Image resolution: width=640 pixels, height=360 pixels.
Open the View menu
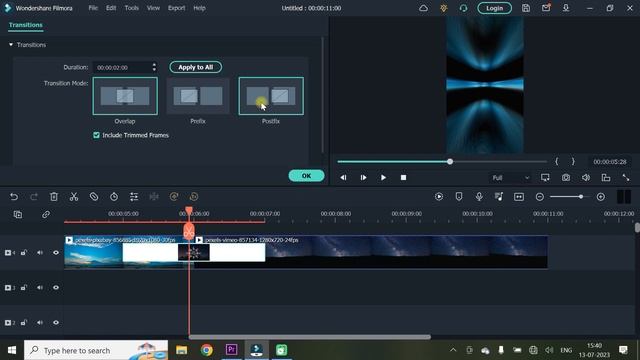(x=153, y=8)
